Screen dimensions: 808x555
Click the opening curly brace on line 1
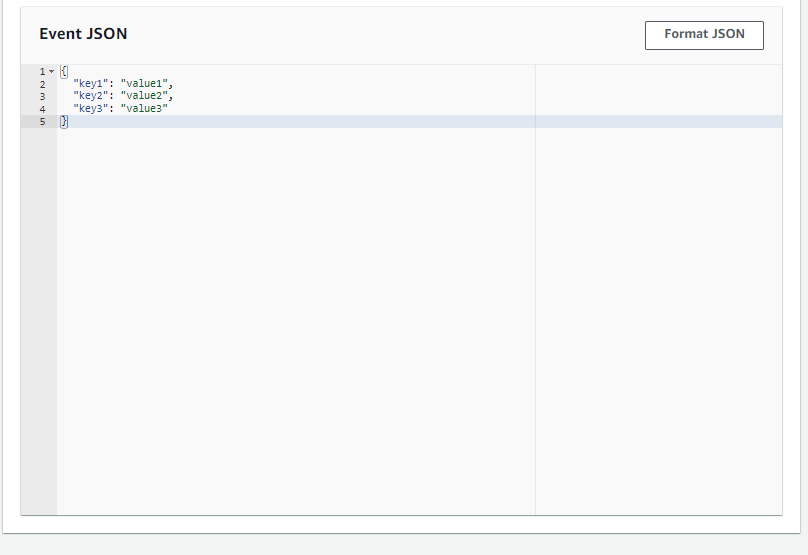64,72
